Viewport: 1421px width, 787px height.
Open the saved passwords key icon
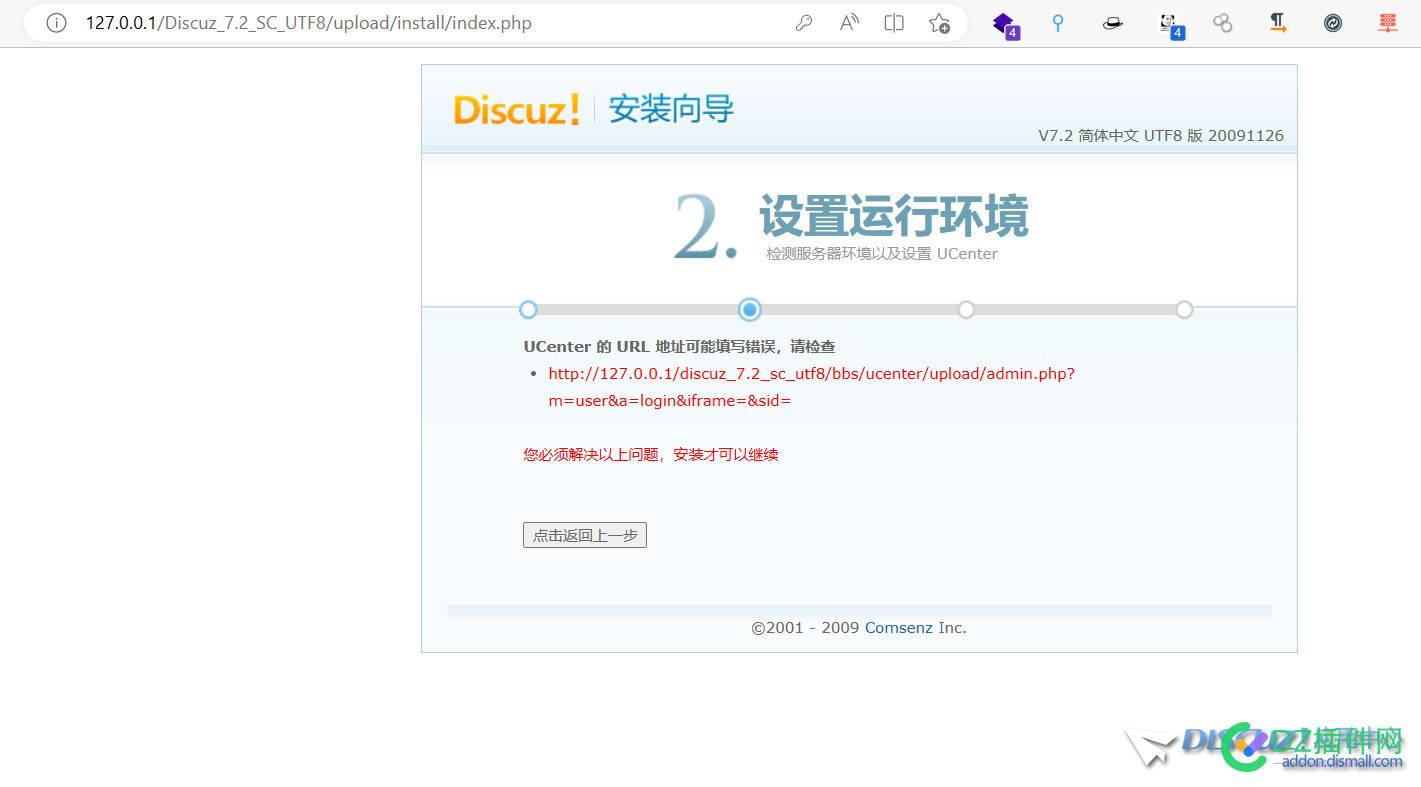point(804,23)
